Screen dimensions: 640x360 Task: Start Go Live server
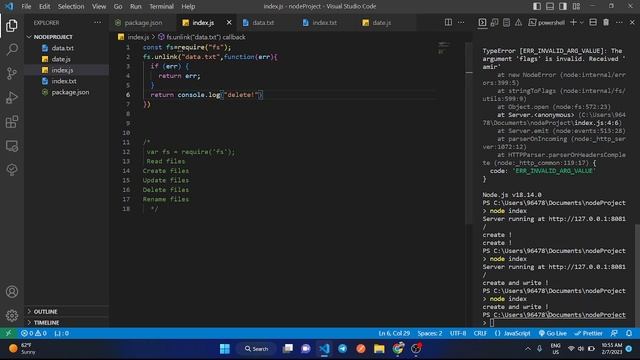click(x=552, y=333)
